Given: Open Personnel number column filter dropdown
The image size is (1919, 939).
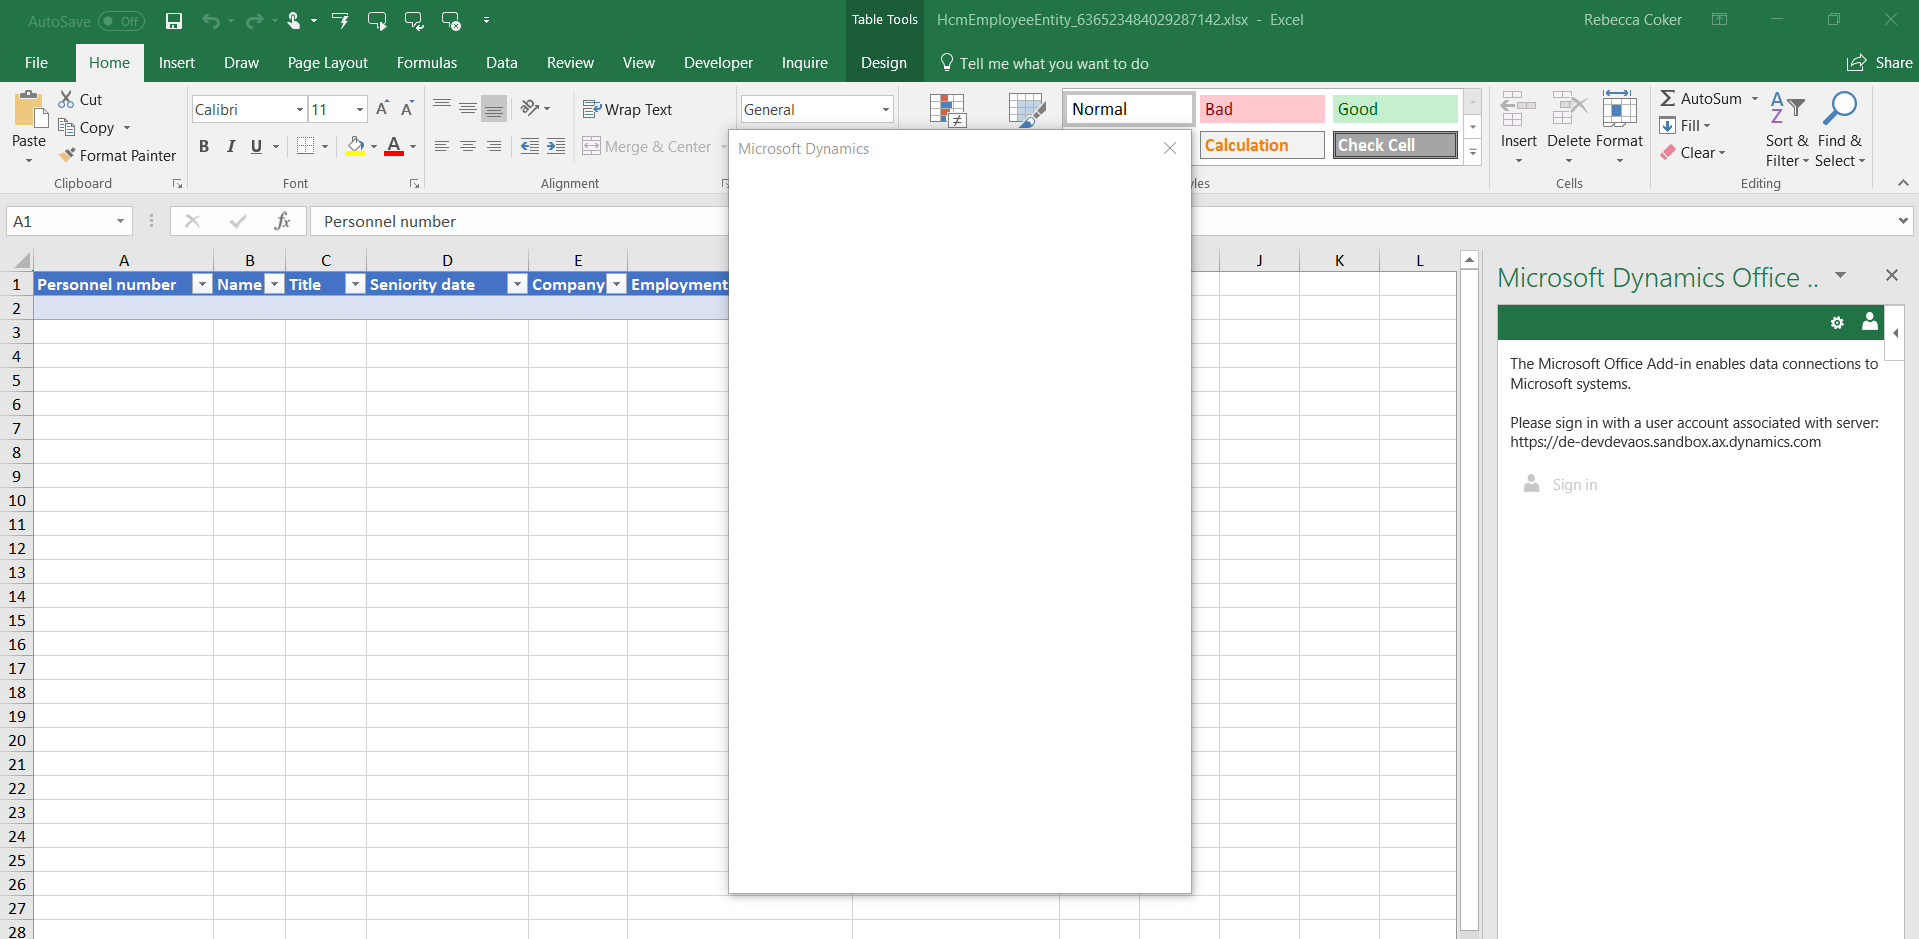Looking at the screenshot, I should (x=202, y=285).
